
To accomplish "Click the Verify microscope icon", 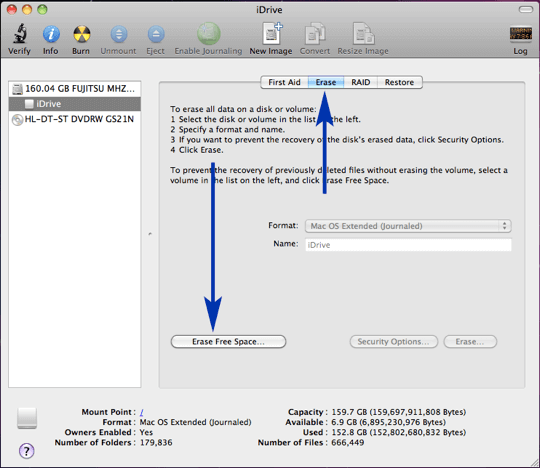I will 19,34.
